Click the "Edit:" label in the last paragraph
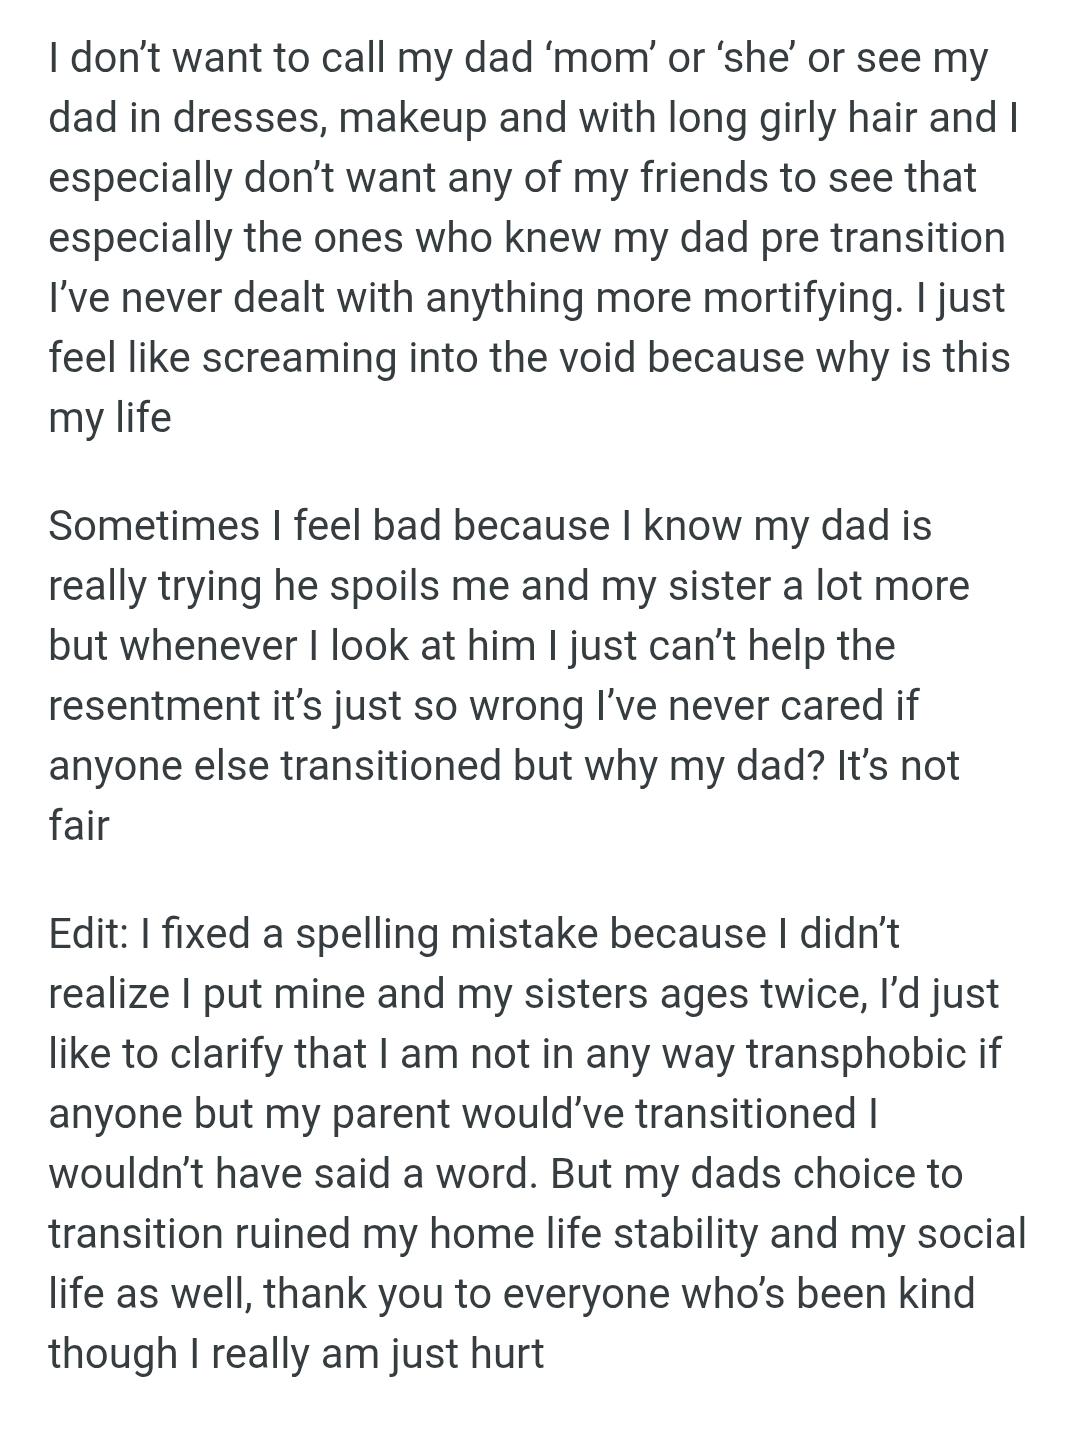The image size is (1080, 1429). (88, 934)
